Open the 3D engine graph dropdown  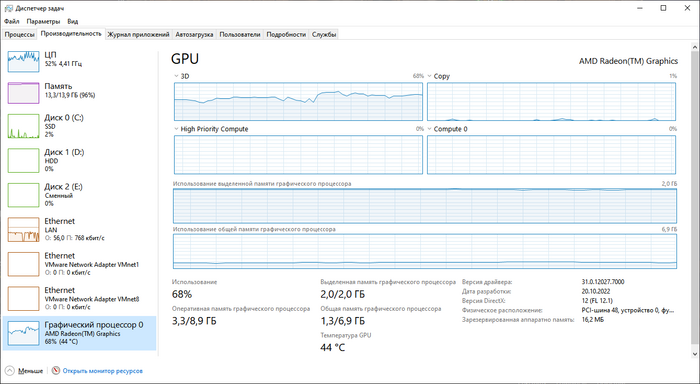[x=176, y=76]
